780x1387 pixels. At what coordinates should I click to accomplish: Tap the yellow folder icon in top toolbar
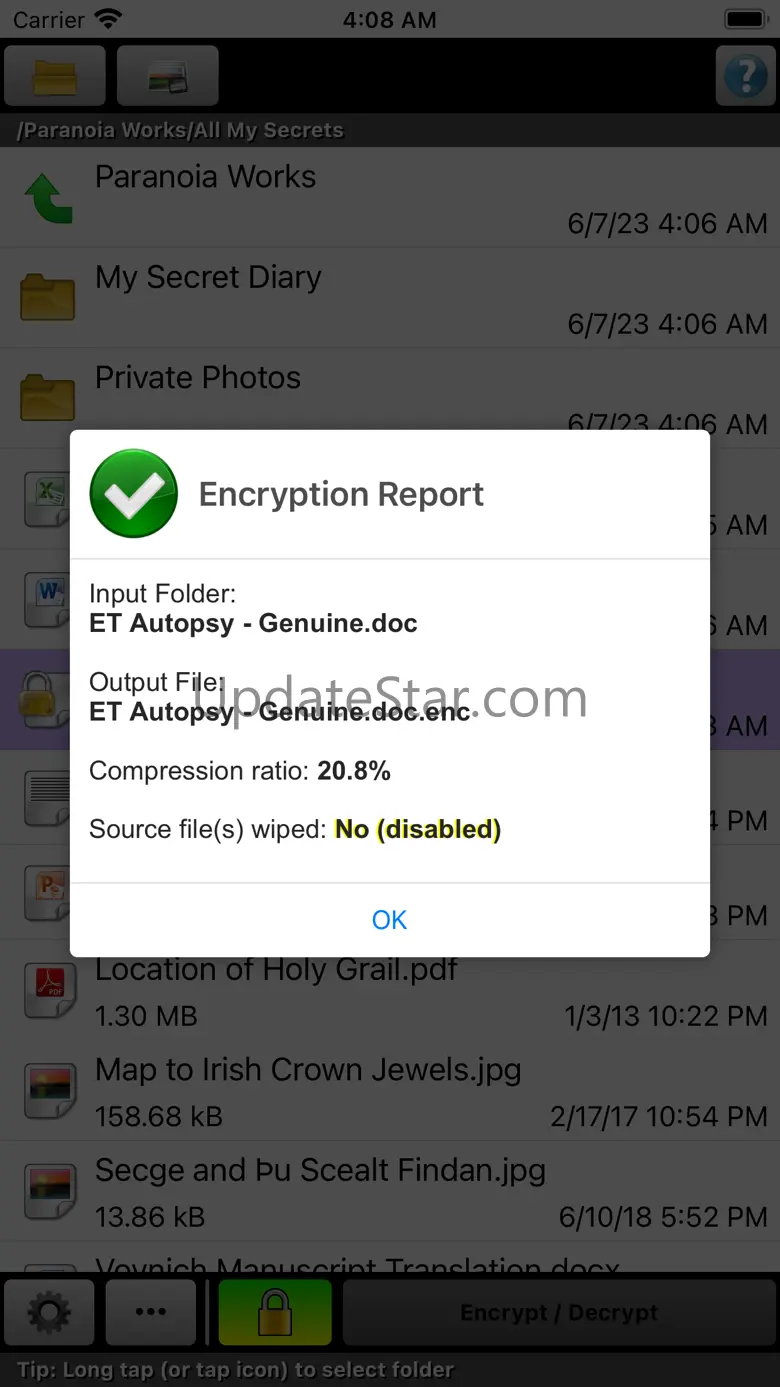point(55,76)
